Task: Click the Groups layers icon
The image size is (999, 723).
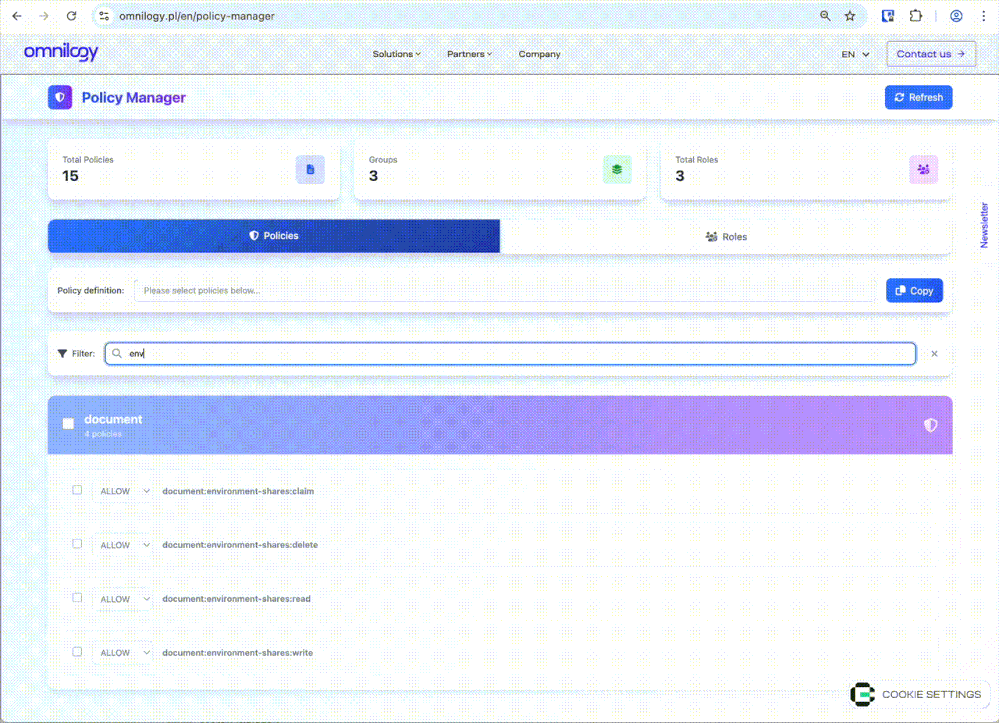Action: [x=617, y=170]
